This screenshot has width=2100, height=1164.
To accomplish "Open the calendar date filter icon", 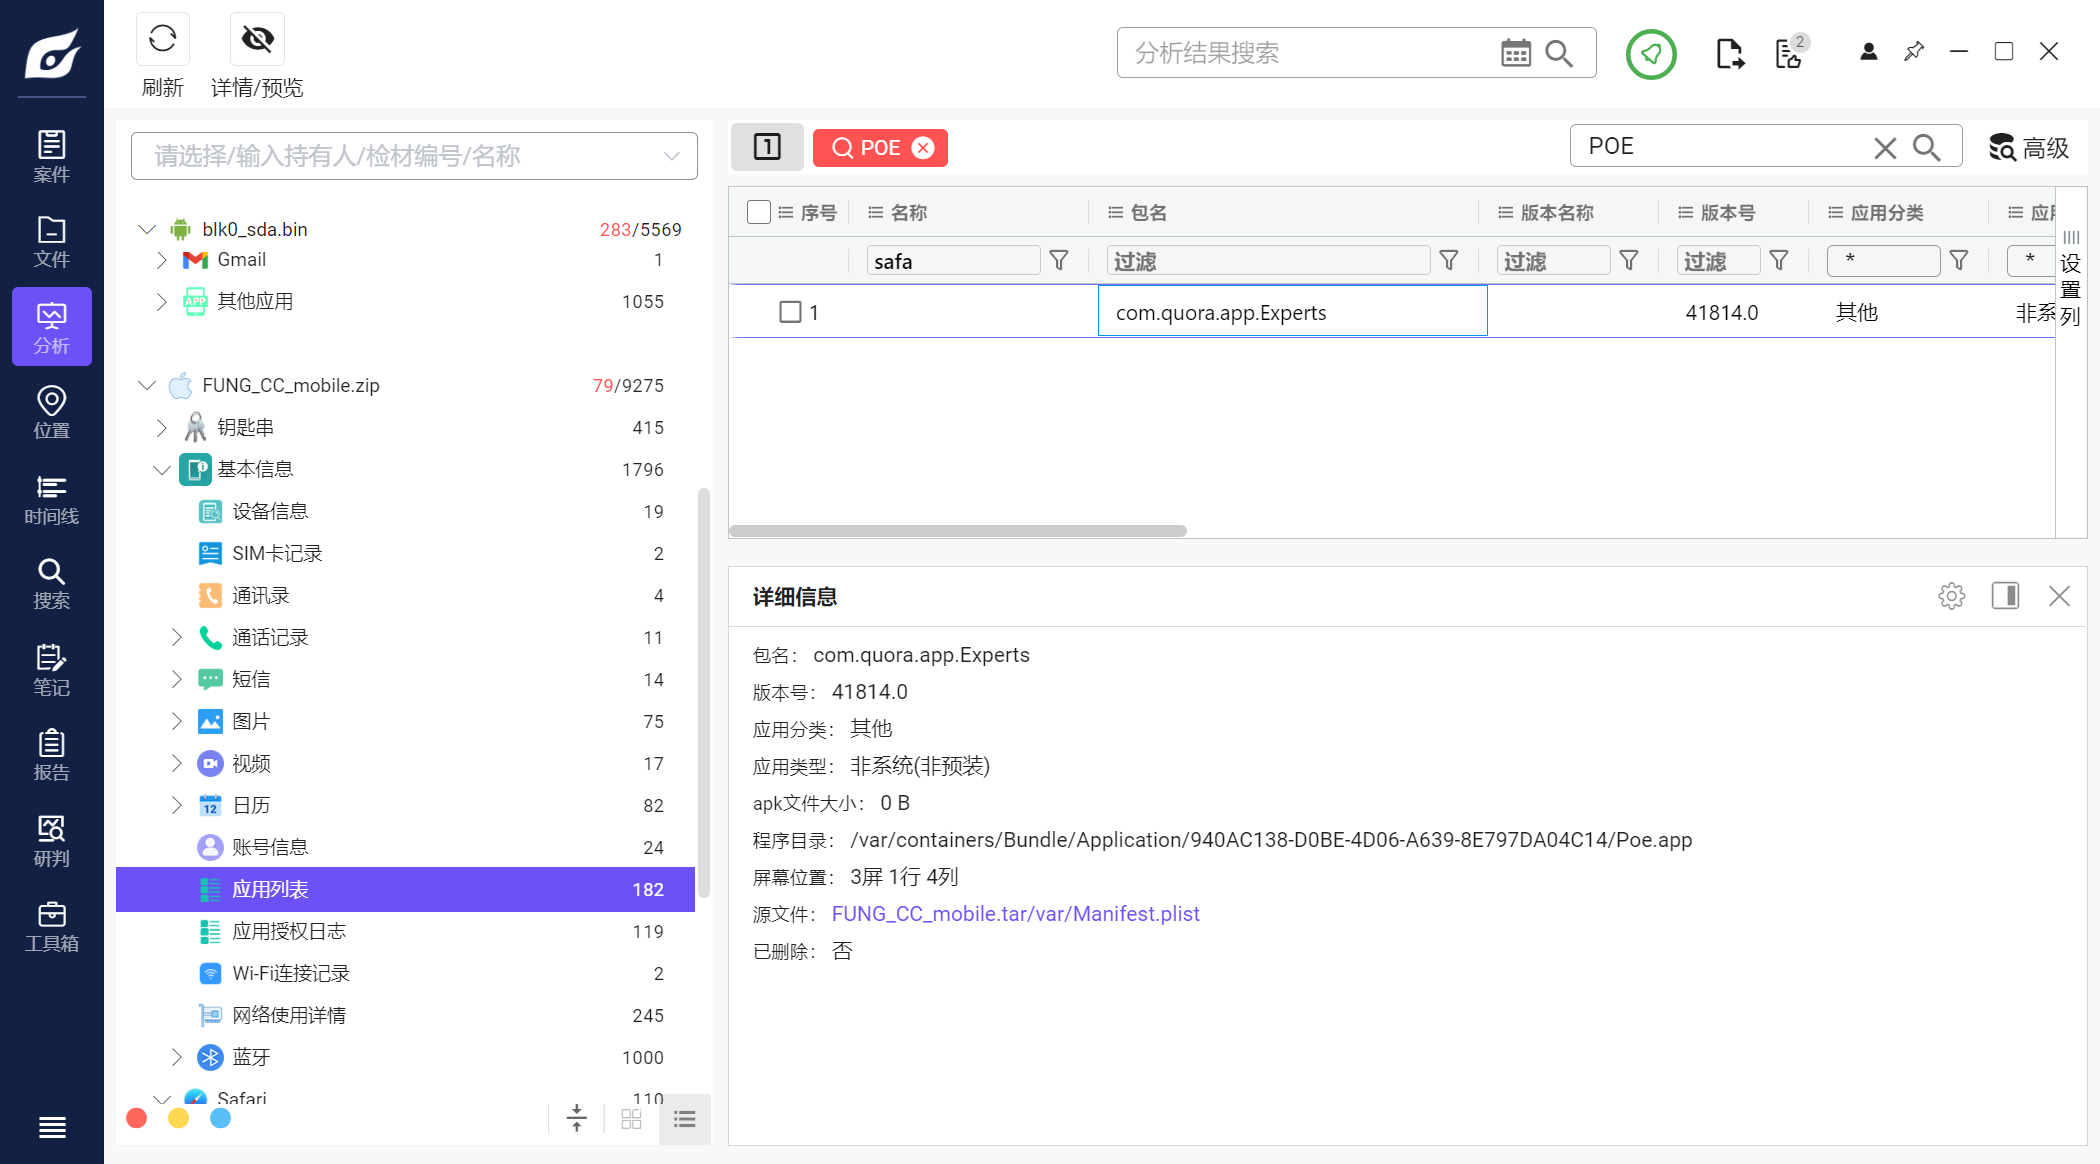I will tap(1515, 53).
